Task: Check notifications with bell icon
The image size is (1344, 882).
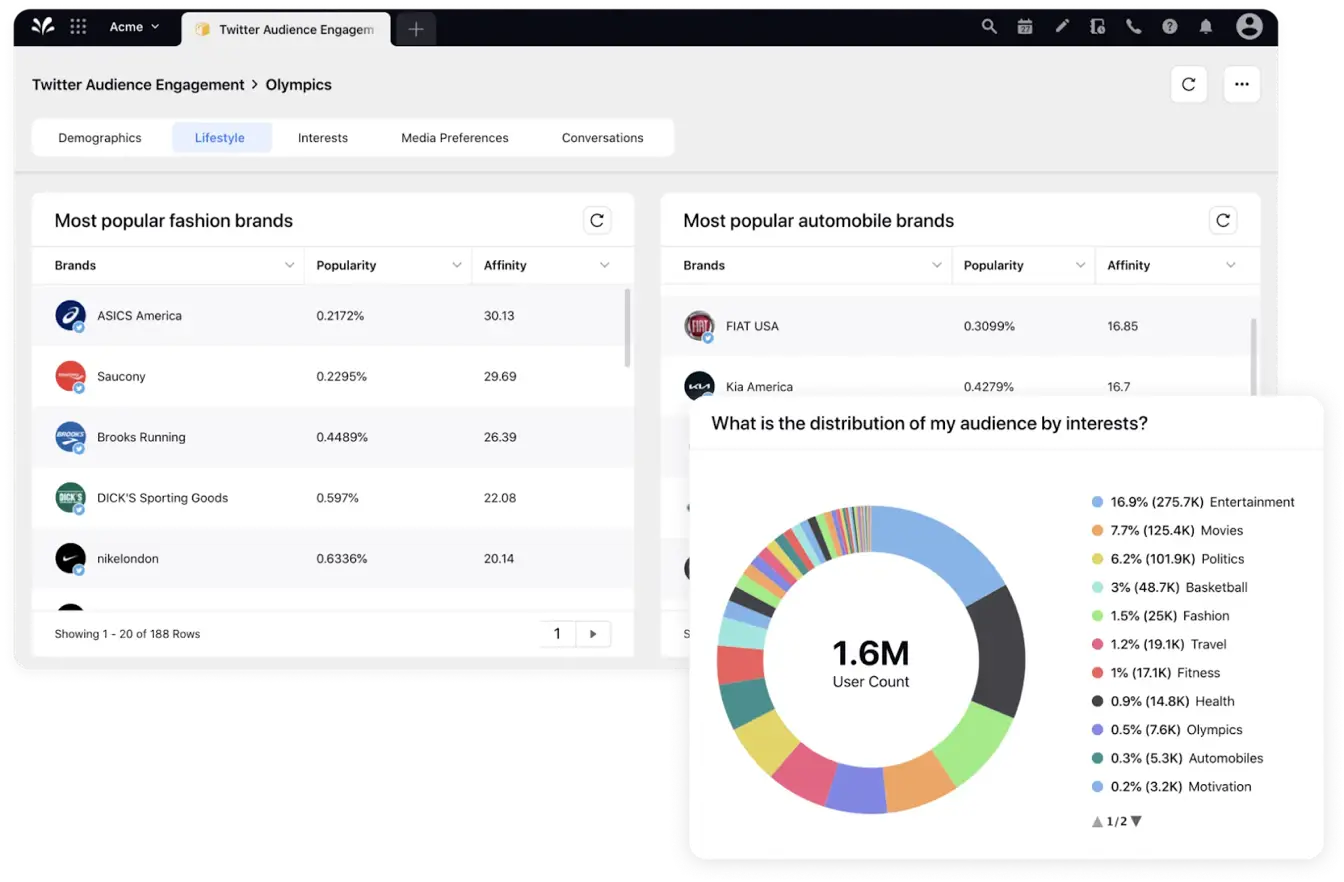Action: coord(1206,26)
